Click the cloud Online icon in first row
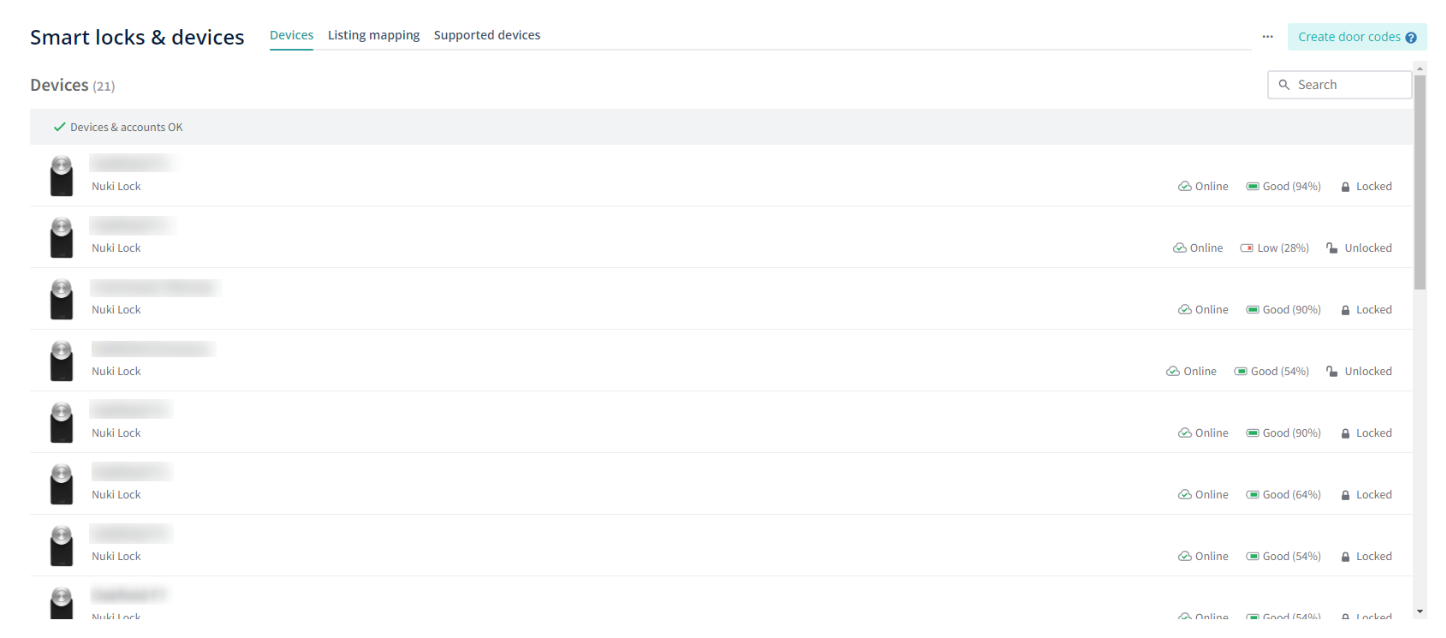 point(1185,186)
